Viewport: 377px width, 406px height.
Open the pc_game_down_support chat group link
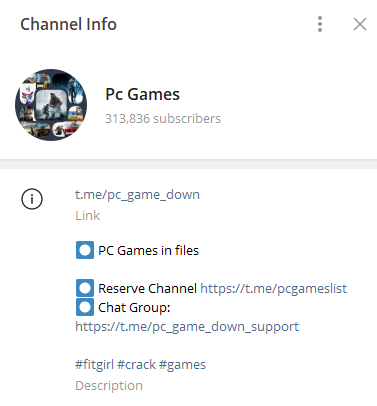pyautogui.click(x=187, y=326)
